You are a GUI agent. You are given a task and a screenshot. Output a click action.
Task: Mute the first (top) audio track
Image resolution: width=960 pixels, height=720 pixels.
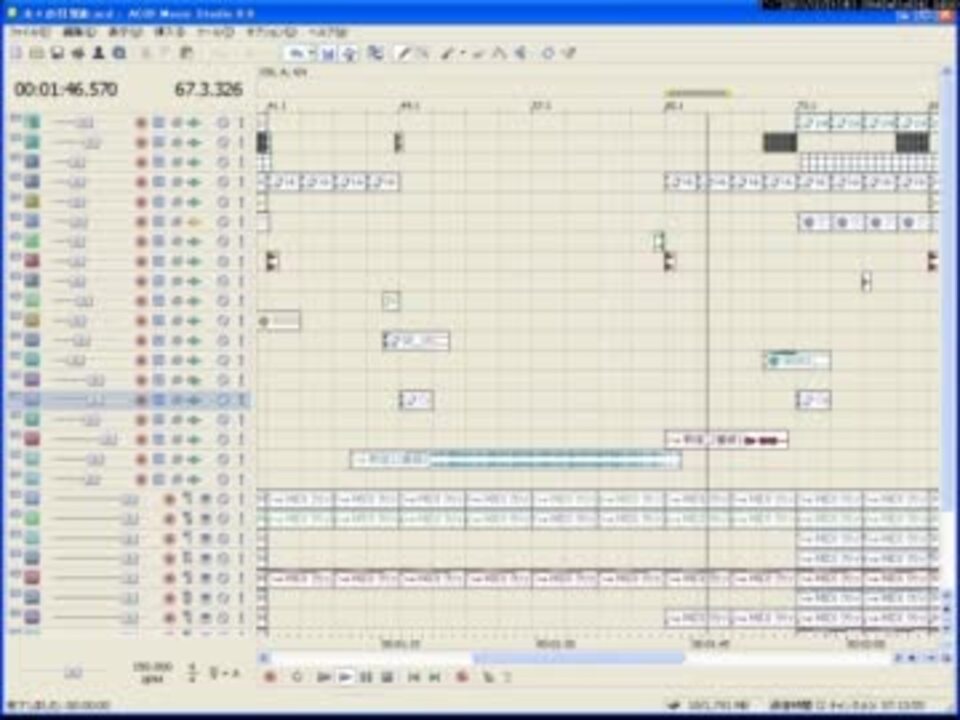pyautogui.click(x=223, y=123)
